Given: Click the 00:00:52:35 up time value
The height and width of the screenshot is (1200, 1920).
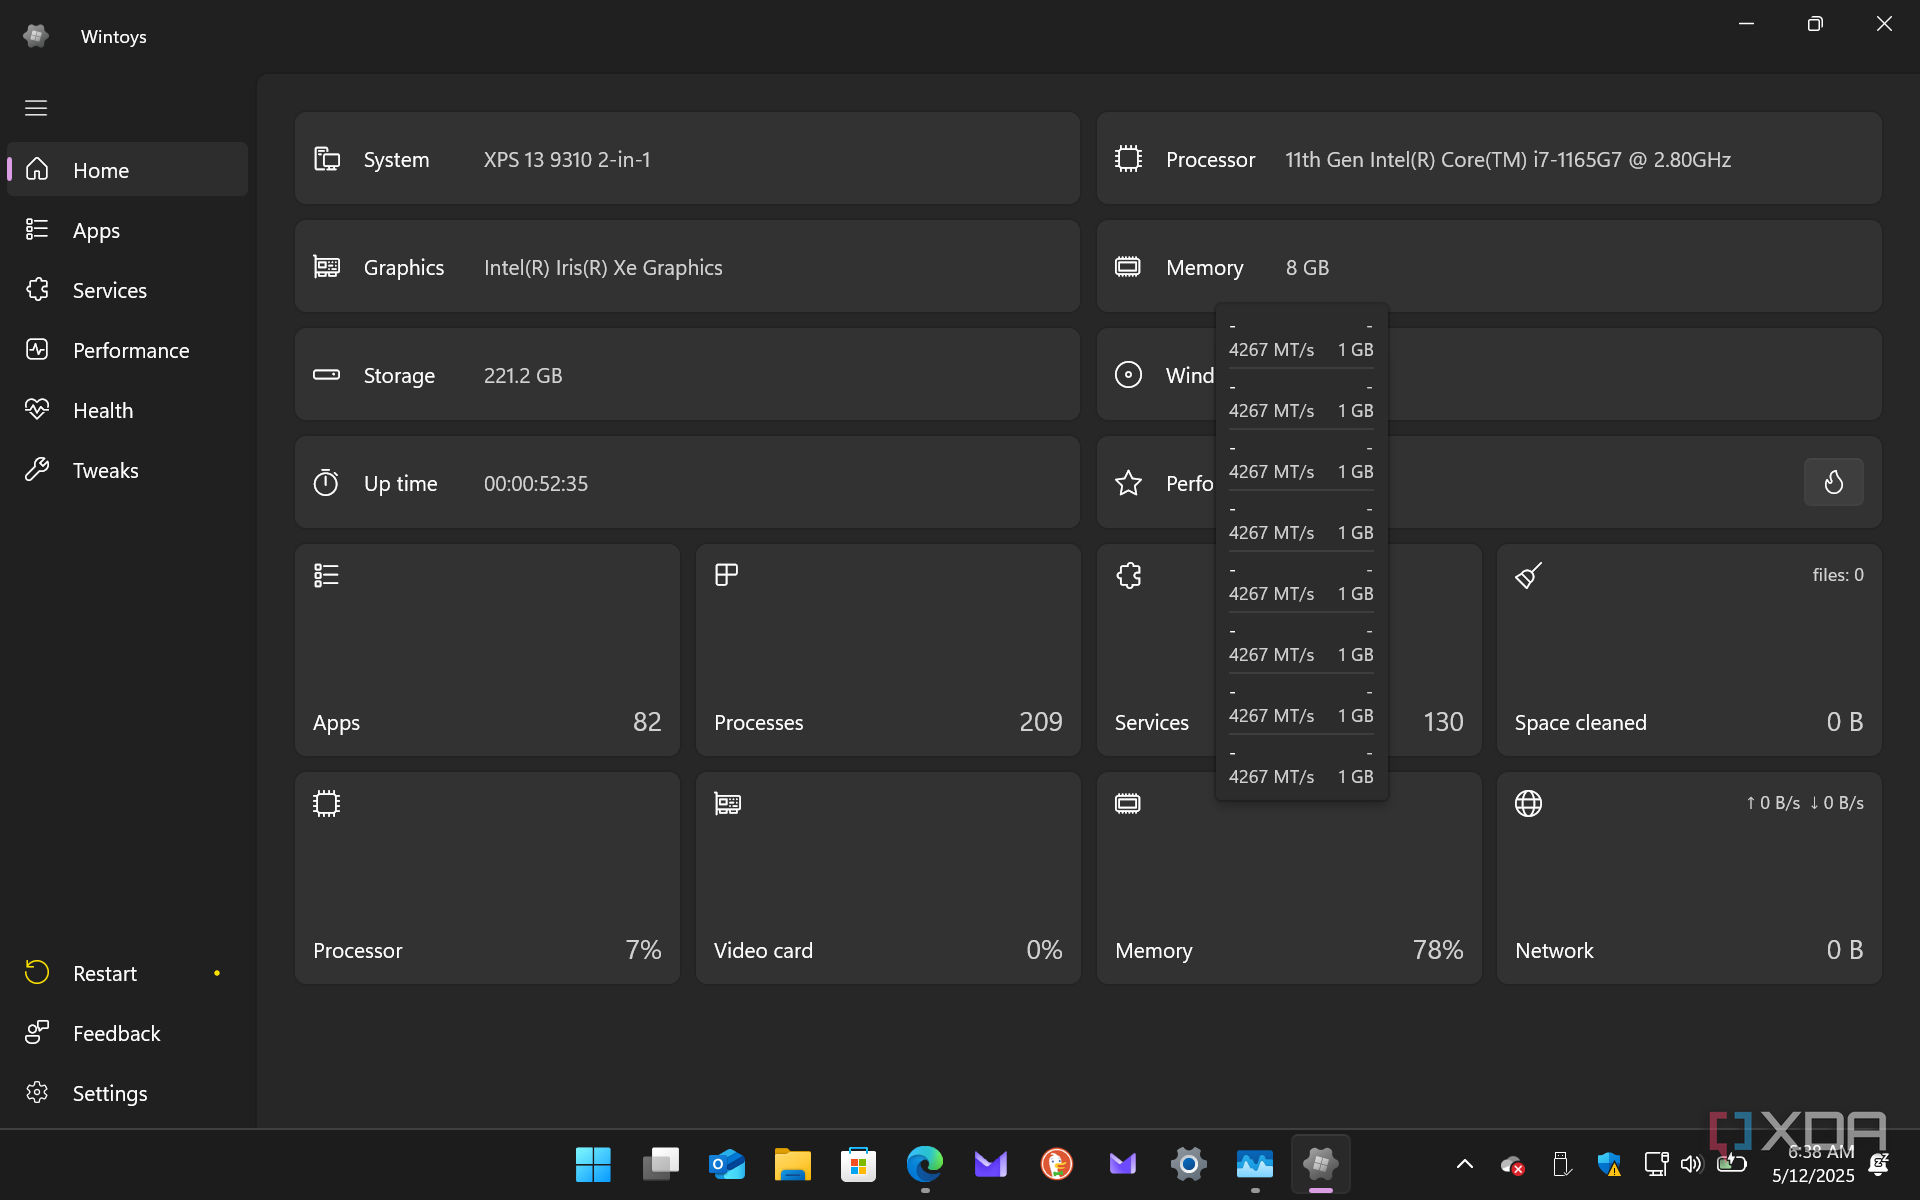Looking at the screenshot, I should coord(536,484).
